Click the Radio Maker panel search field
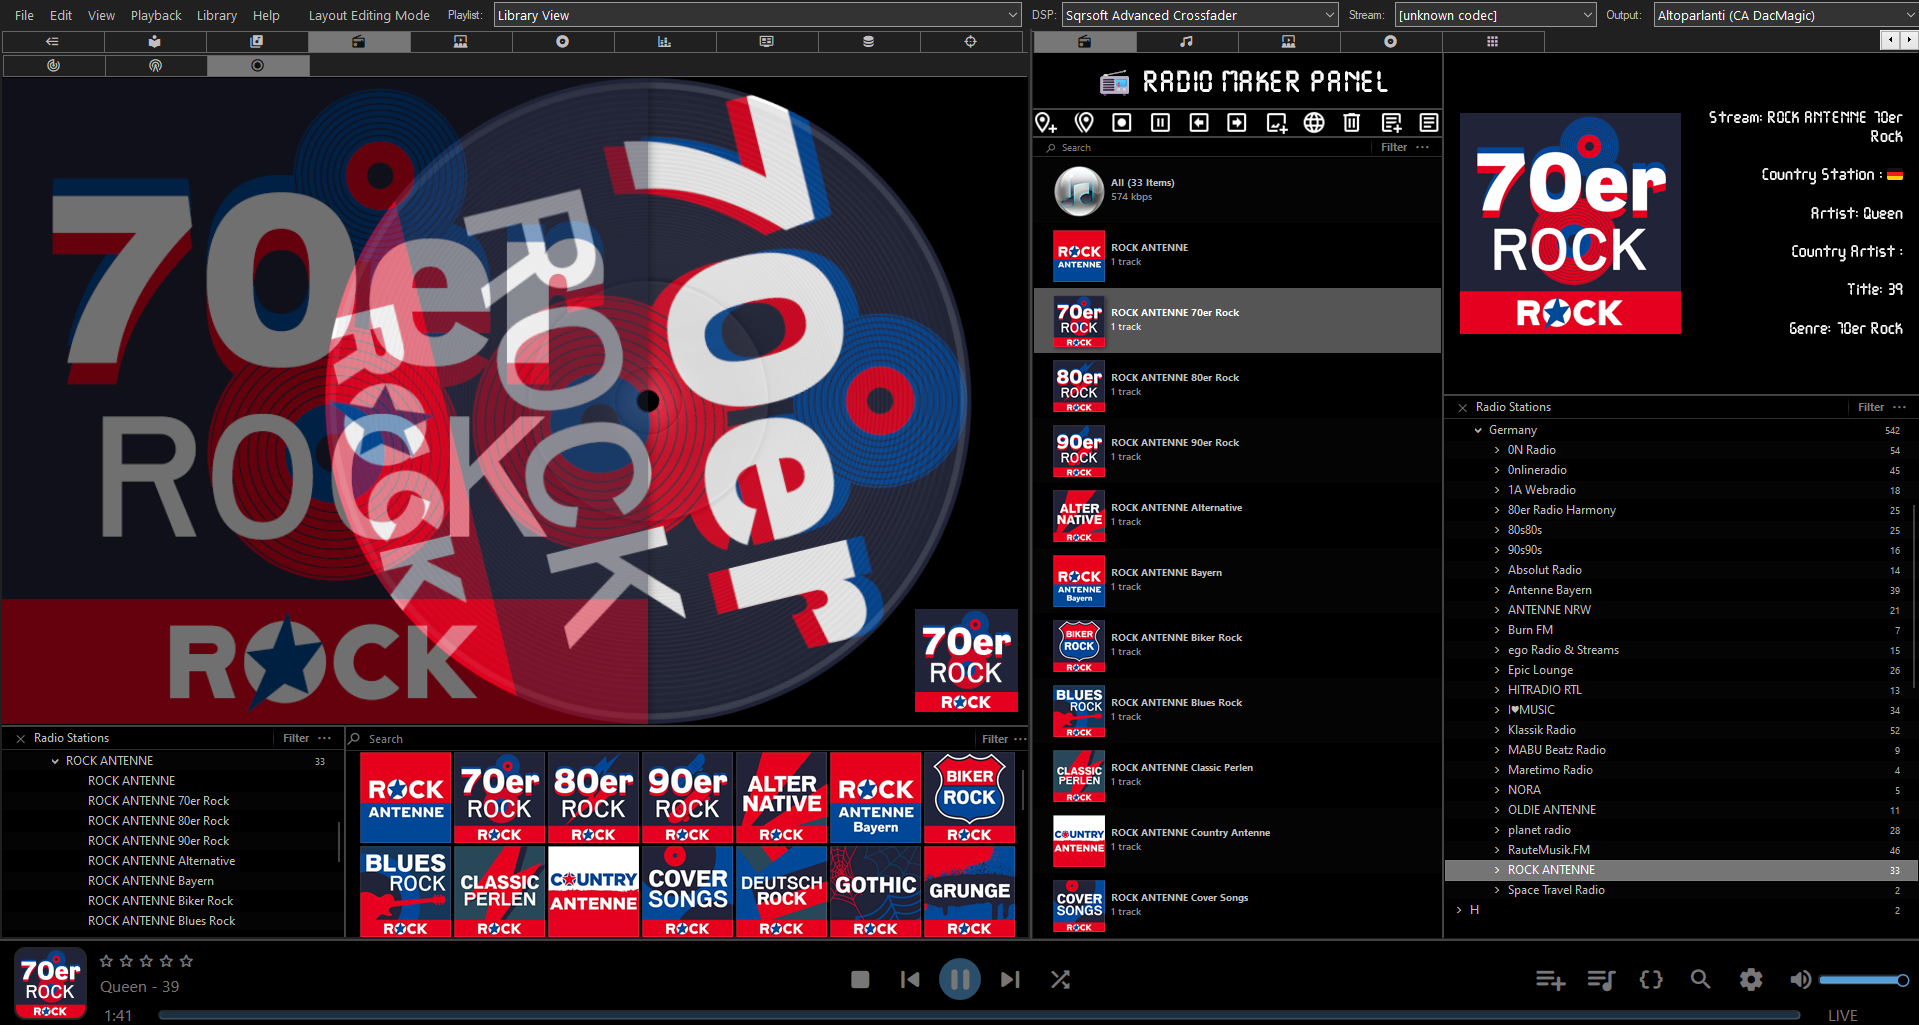Image resolution: width=1919 pixels, height=1025 pixels. coord(1210,147)
